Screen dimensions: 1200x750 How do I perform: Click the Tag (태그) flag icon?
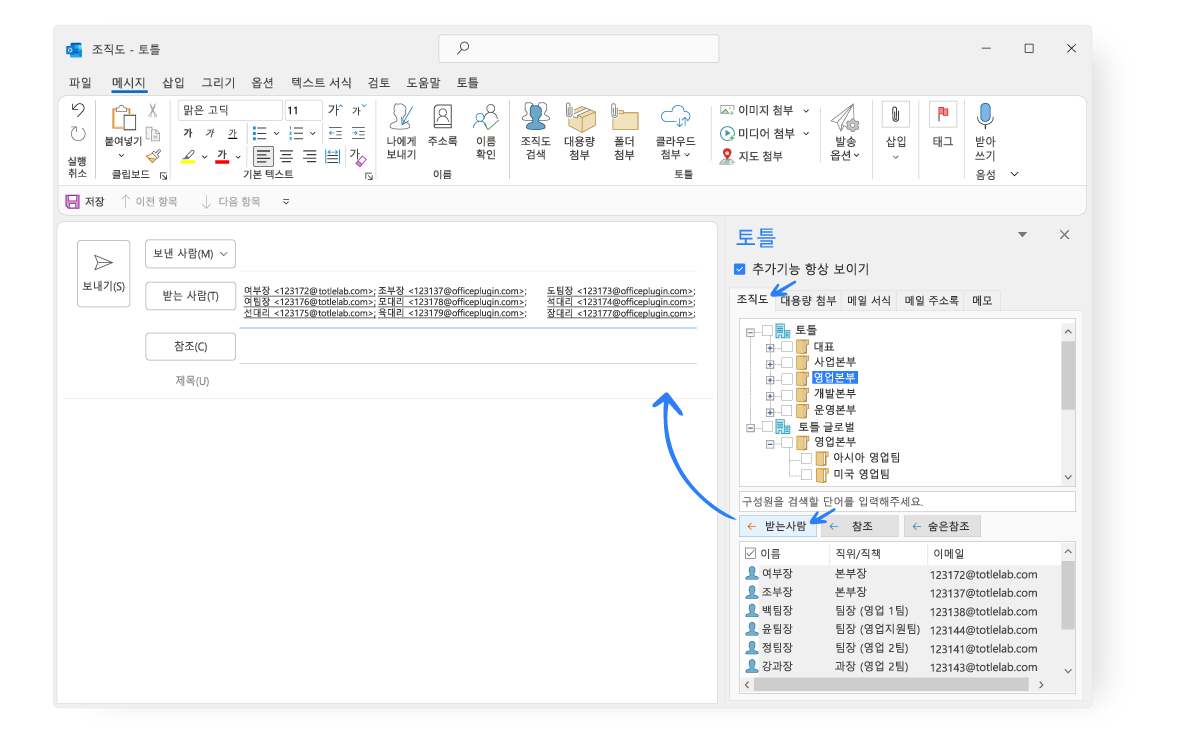click(942, 115)
